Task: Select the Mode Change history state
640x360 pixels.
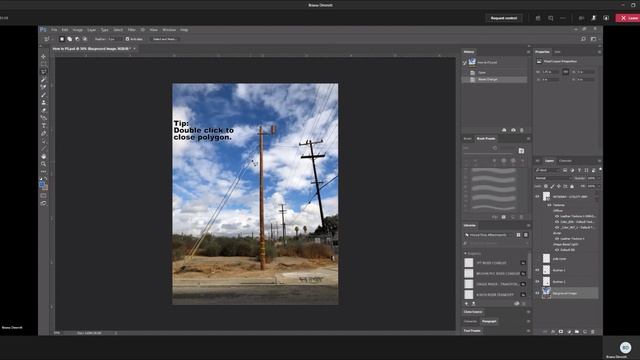Action: coord(494,80)
